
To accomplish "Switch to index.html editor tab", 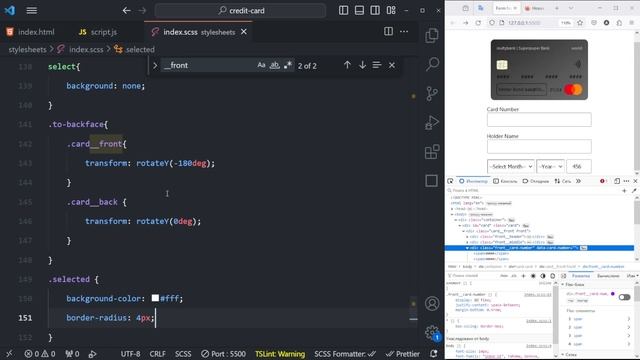I will [x=30, y=32].
